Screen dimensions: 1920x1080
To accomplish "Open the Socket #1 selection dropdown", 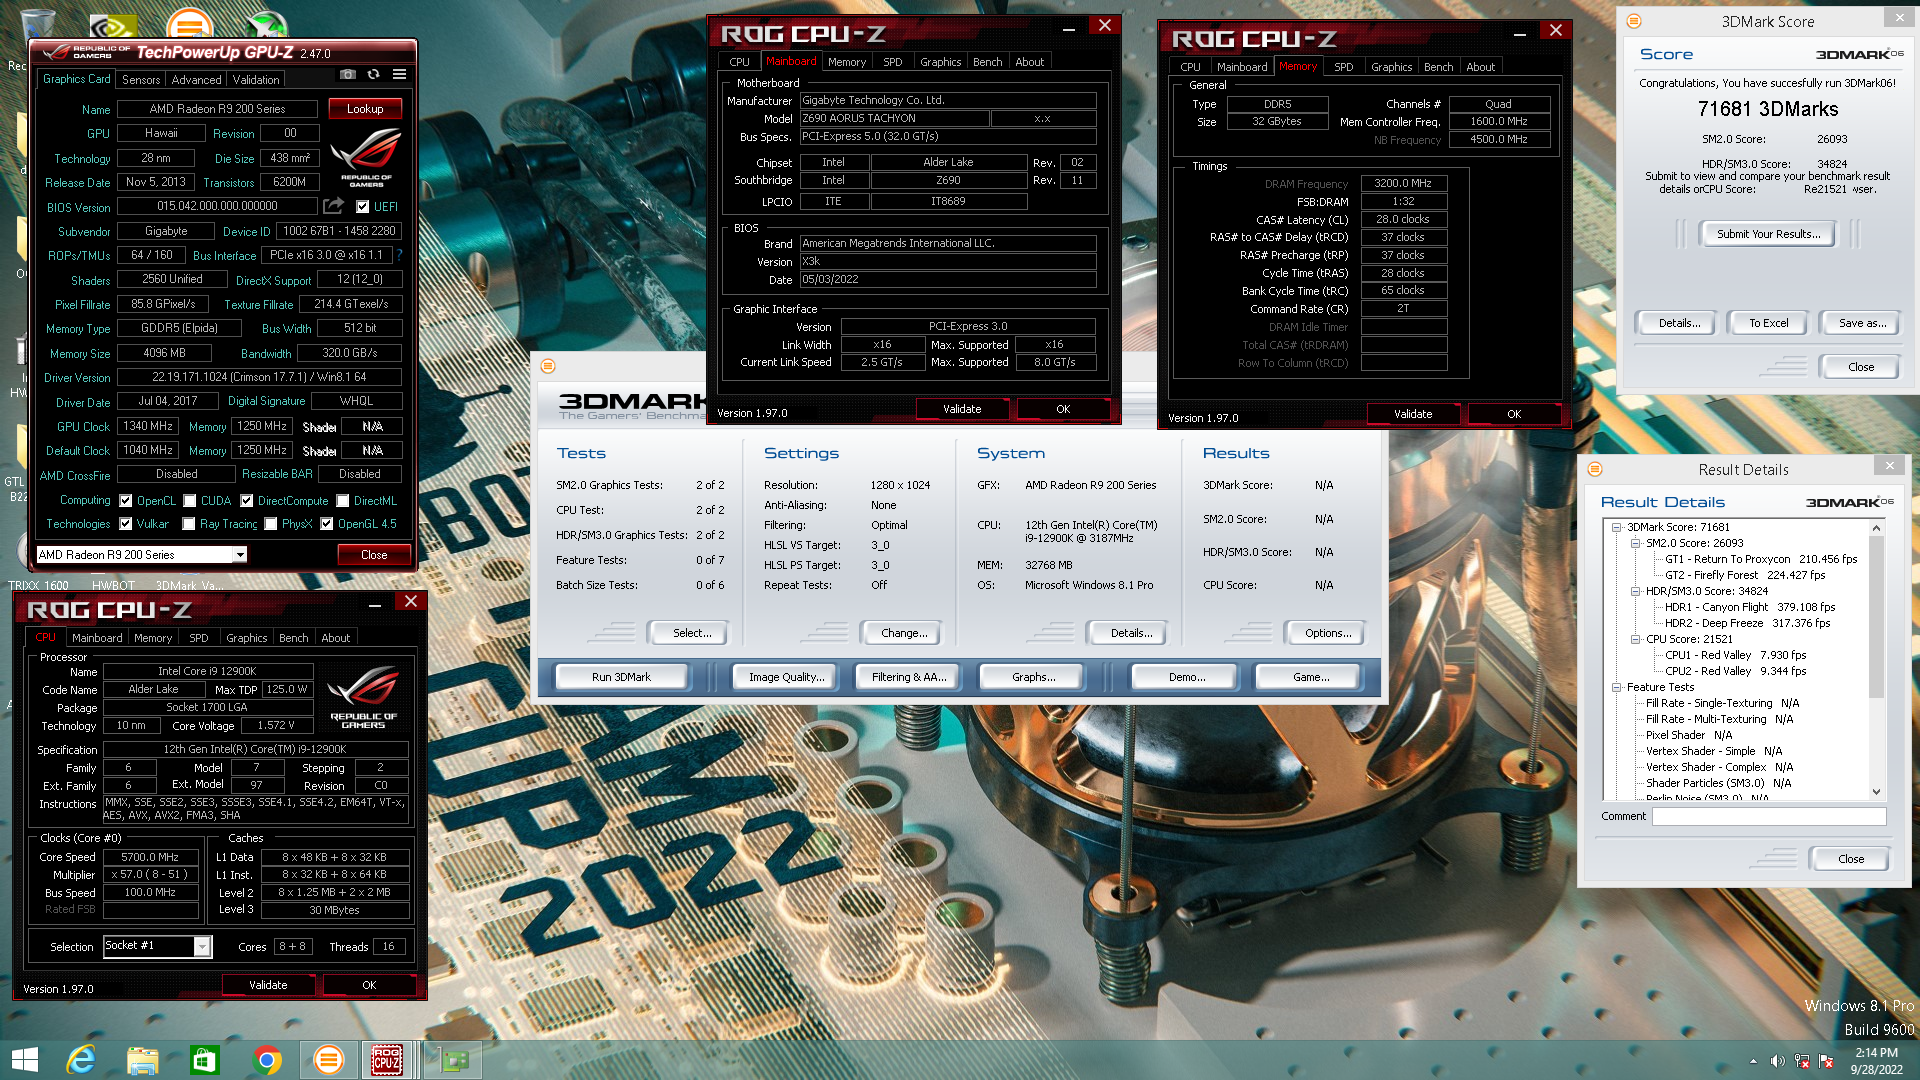I will (x=202, y=946).
